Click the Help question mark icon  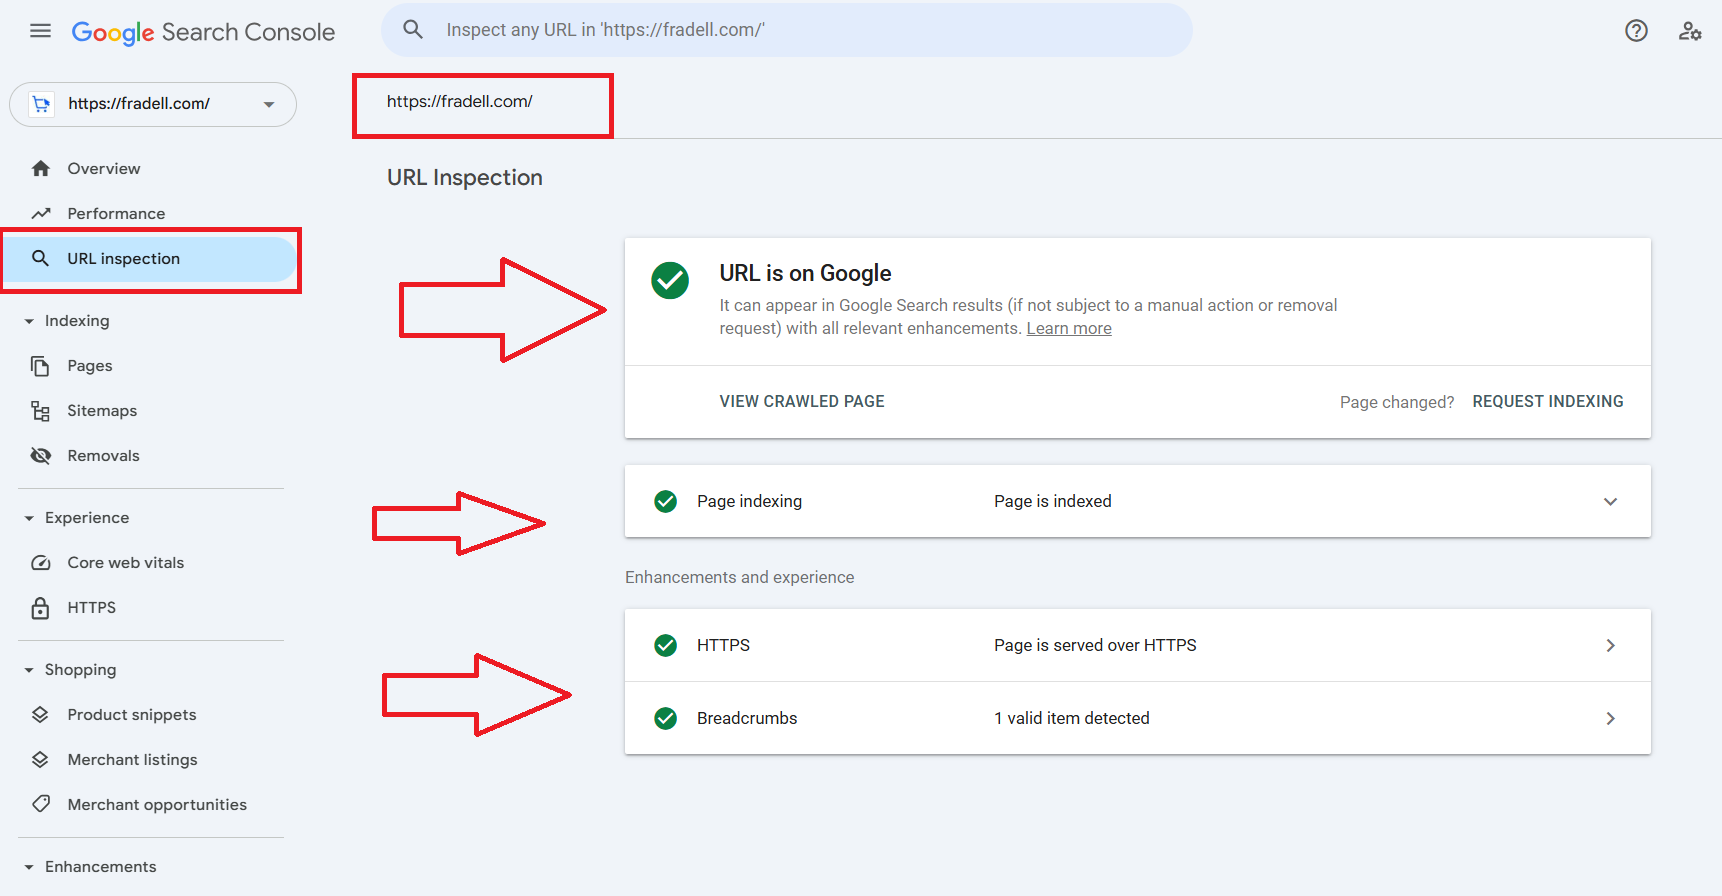coord(1636,31)
